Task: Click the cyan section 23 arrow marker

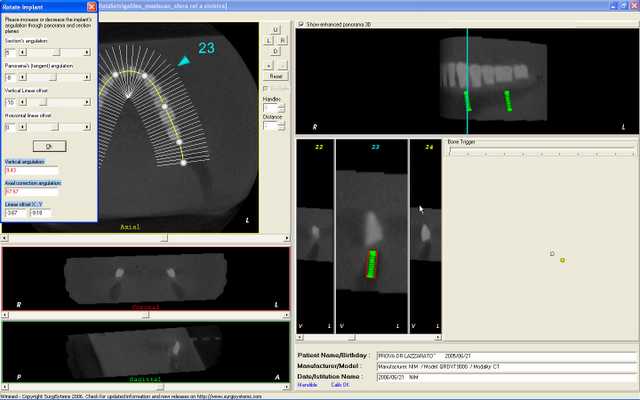Action: pos(184,61)
